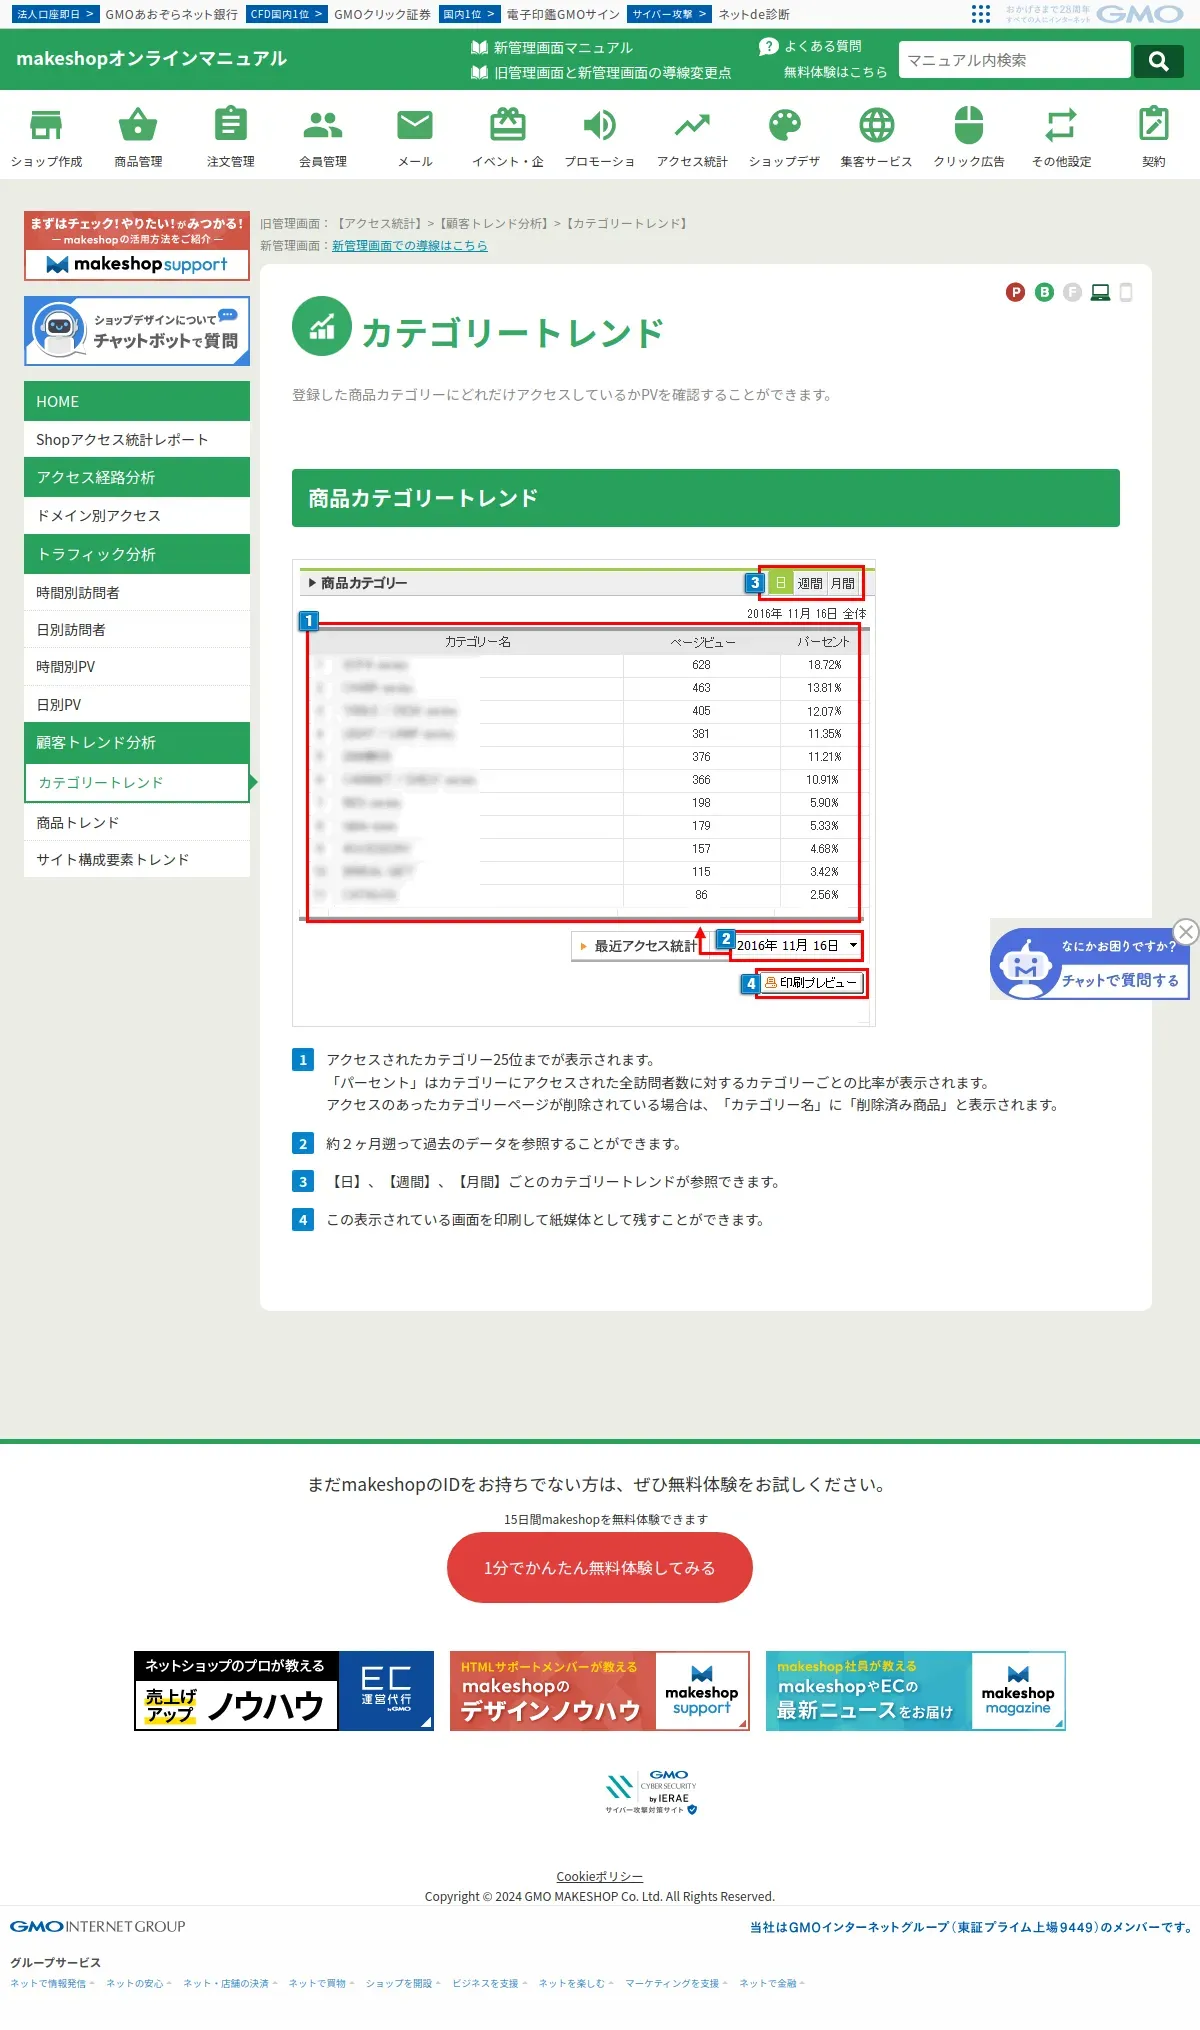Click ネットde診断 top link
1200x2030 pixels.
754,14
